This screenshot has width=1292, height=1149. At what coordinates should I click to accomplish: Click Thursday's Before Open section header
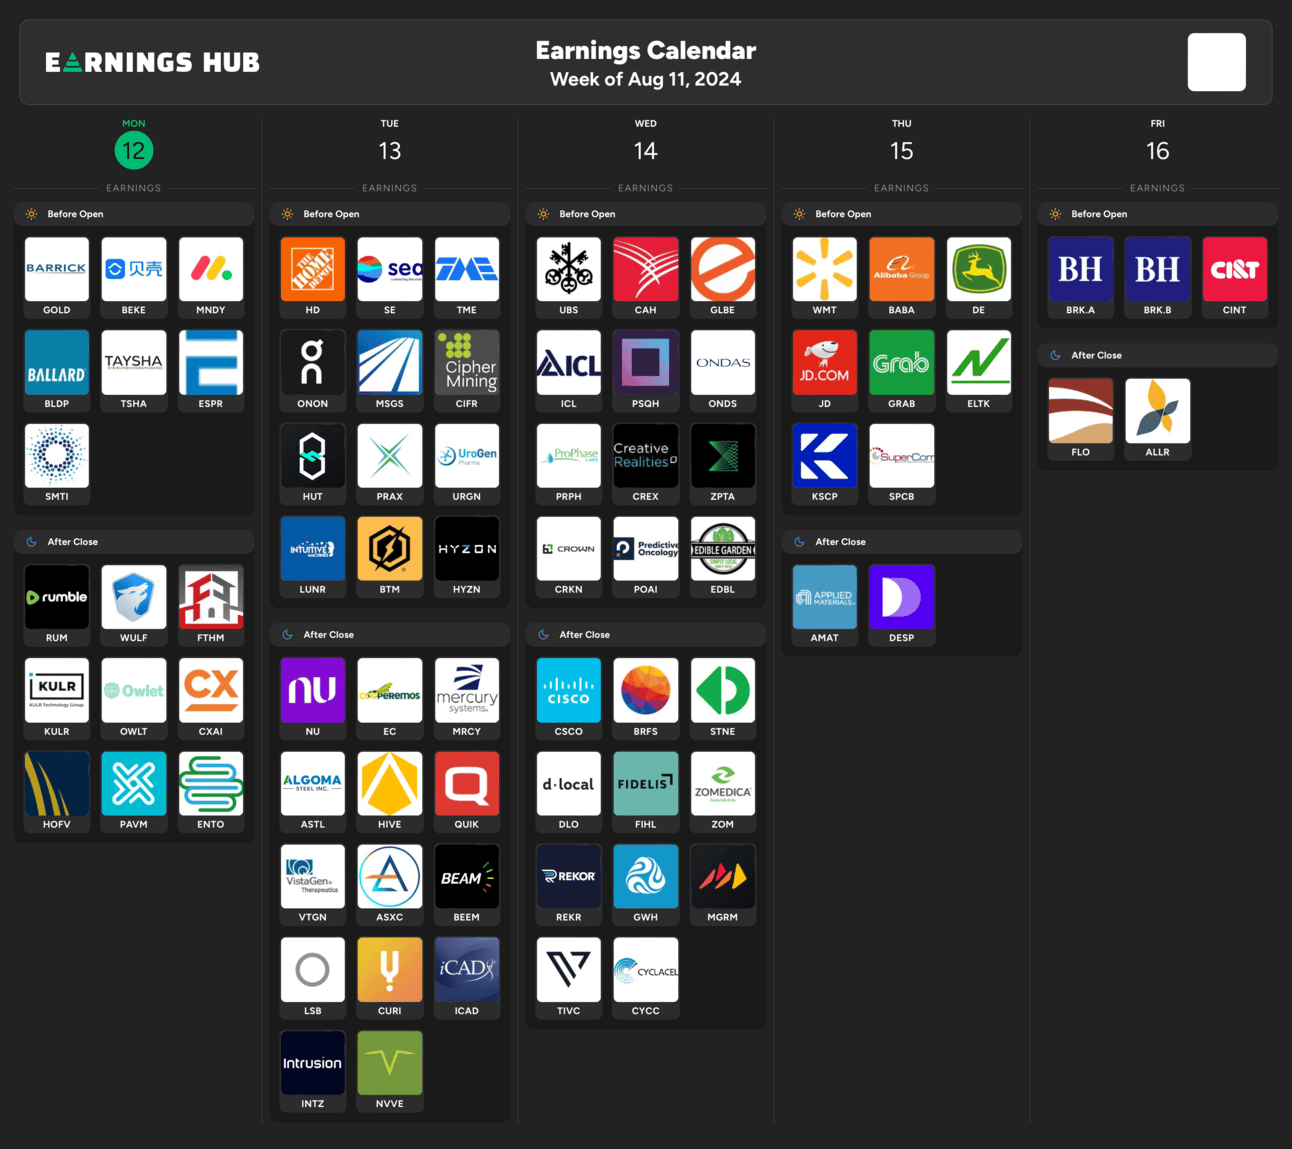point(902,214)
